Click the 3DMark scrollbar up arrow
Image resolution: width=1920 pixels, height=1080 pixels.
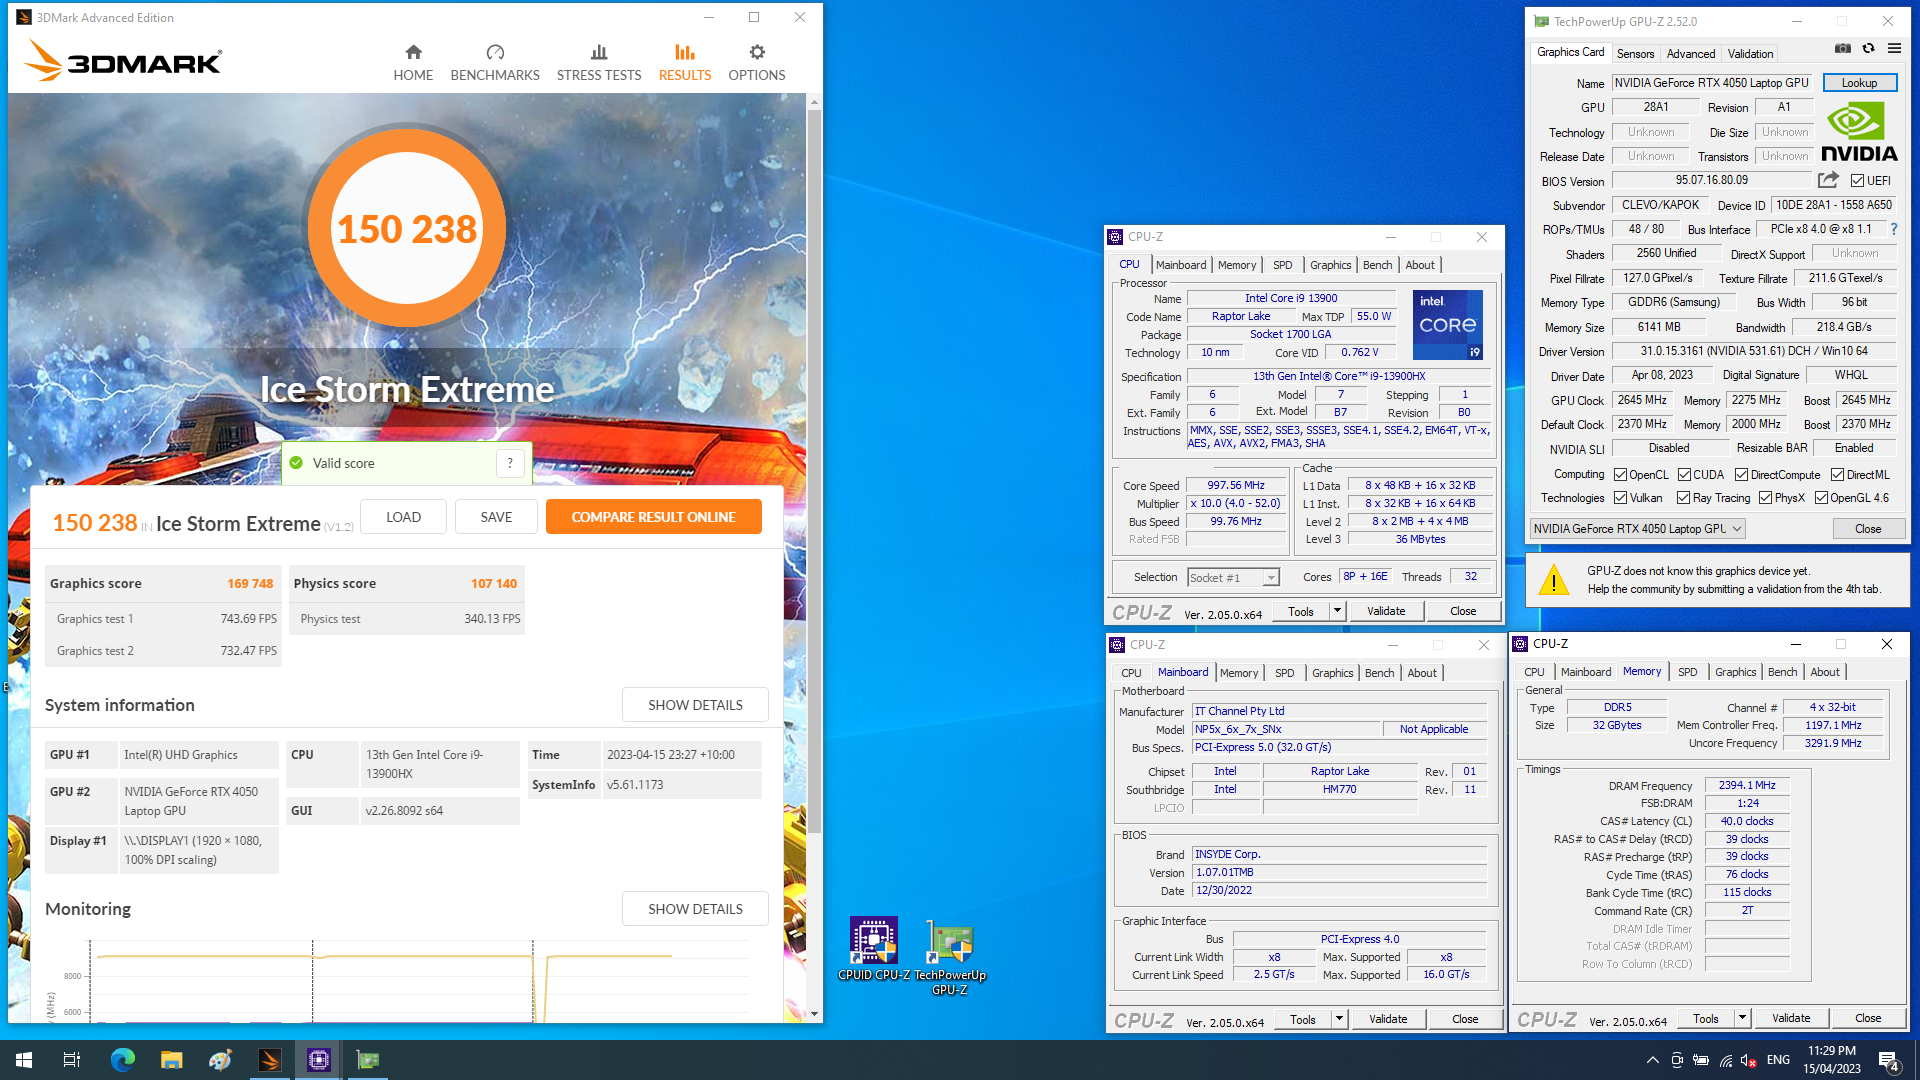[814, 102]
